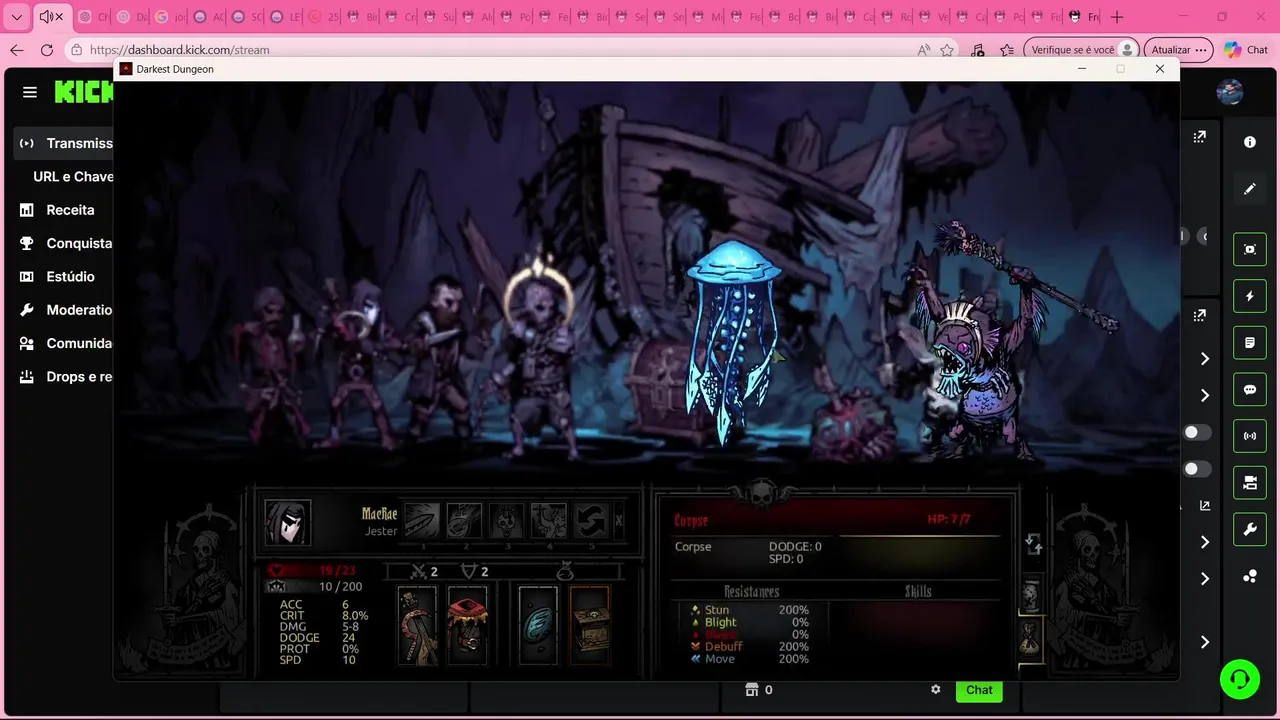1280x720 pixels.
Task: Click the notes document icon
Action: click(x=1250, y=343)
